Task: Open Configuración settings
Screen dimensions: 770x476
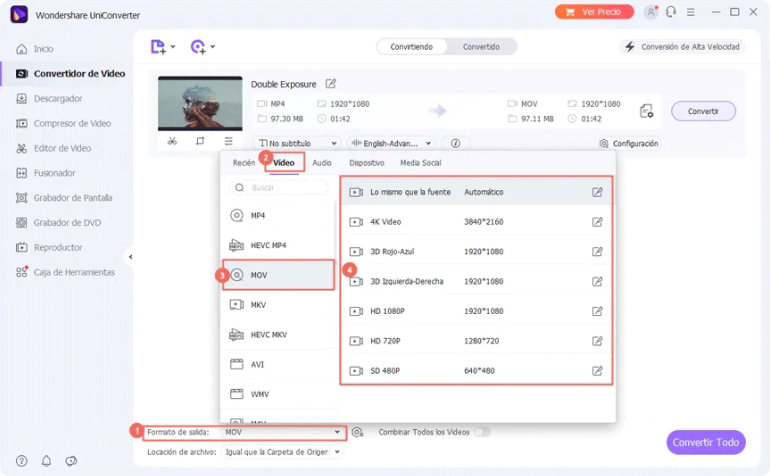Action: point(629,143)
